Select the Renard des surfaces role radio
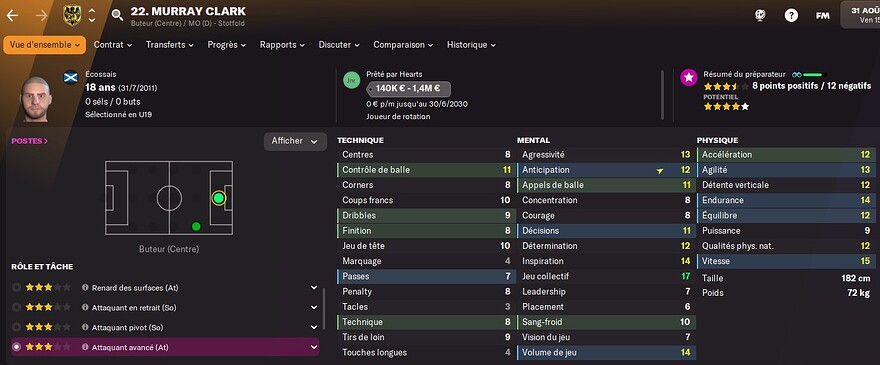This screenshot has width=880, height=365. point(16,288)
